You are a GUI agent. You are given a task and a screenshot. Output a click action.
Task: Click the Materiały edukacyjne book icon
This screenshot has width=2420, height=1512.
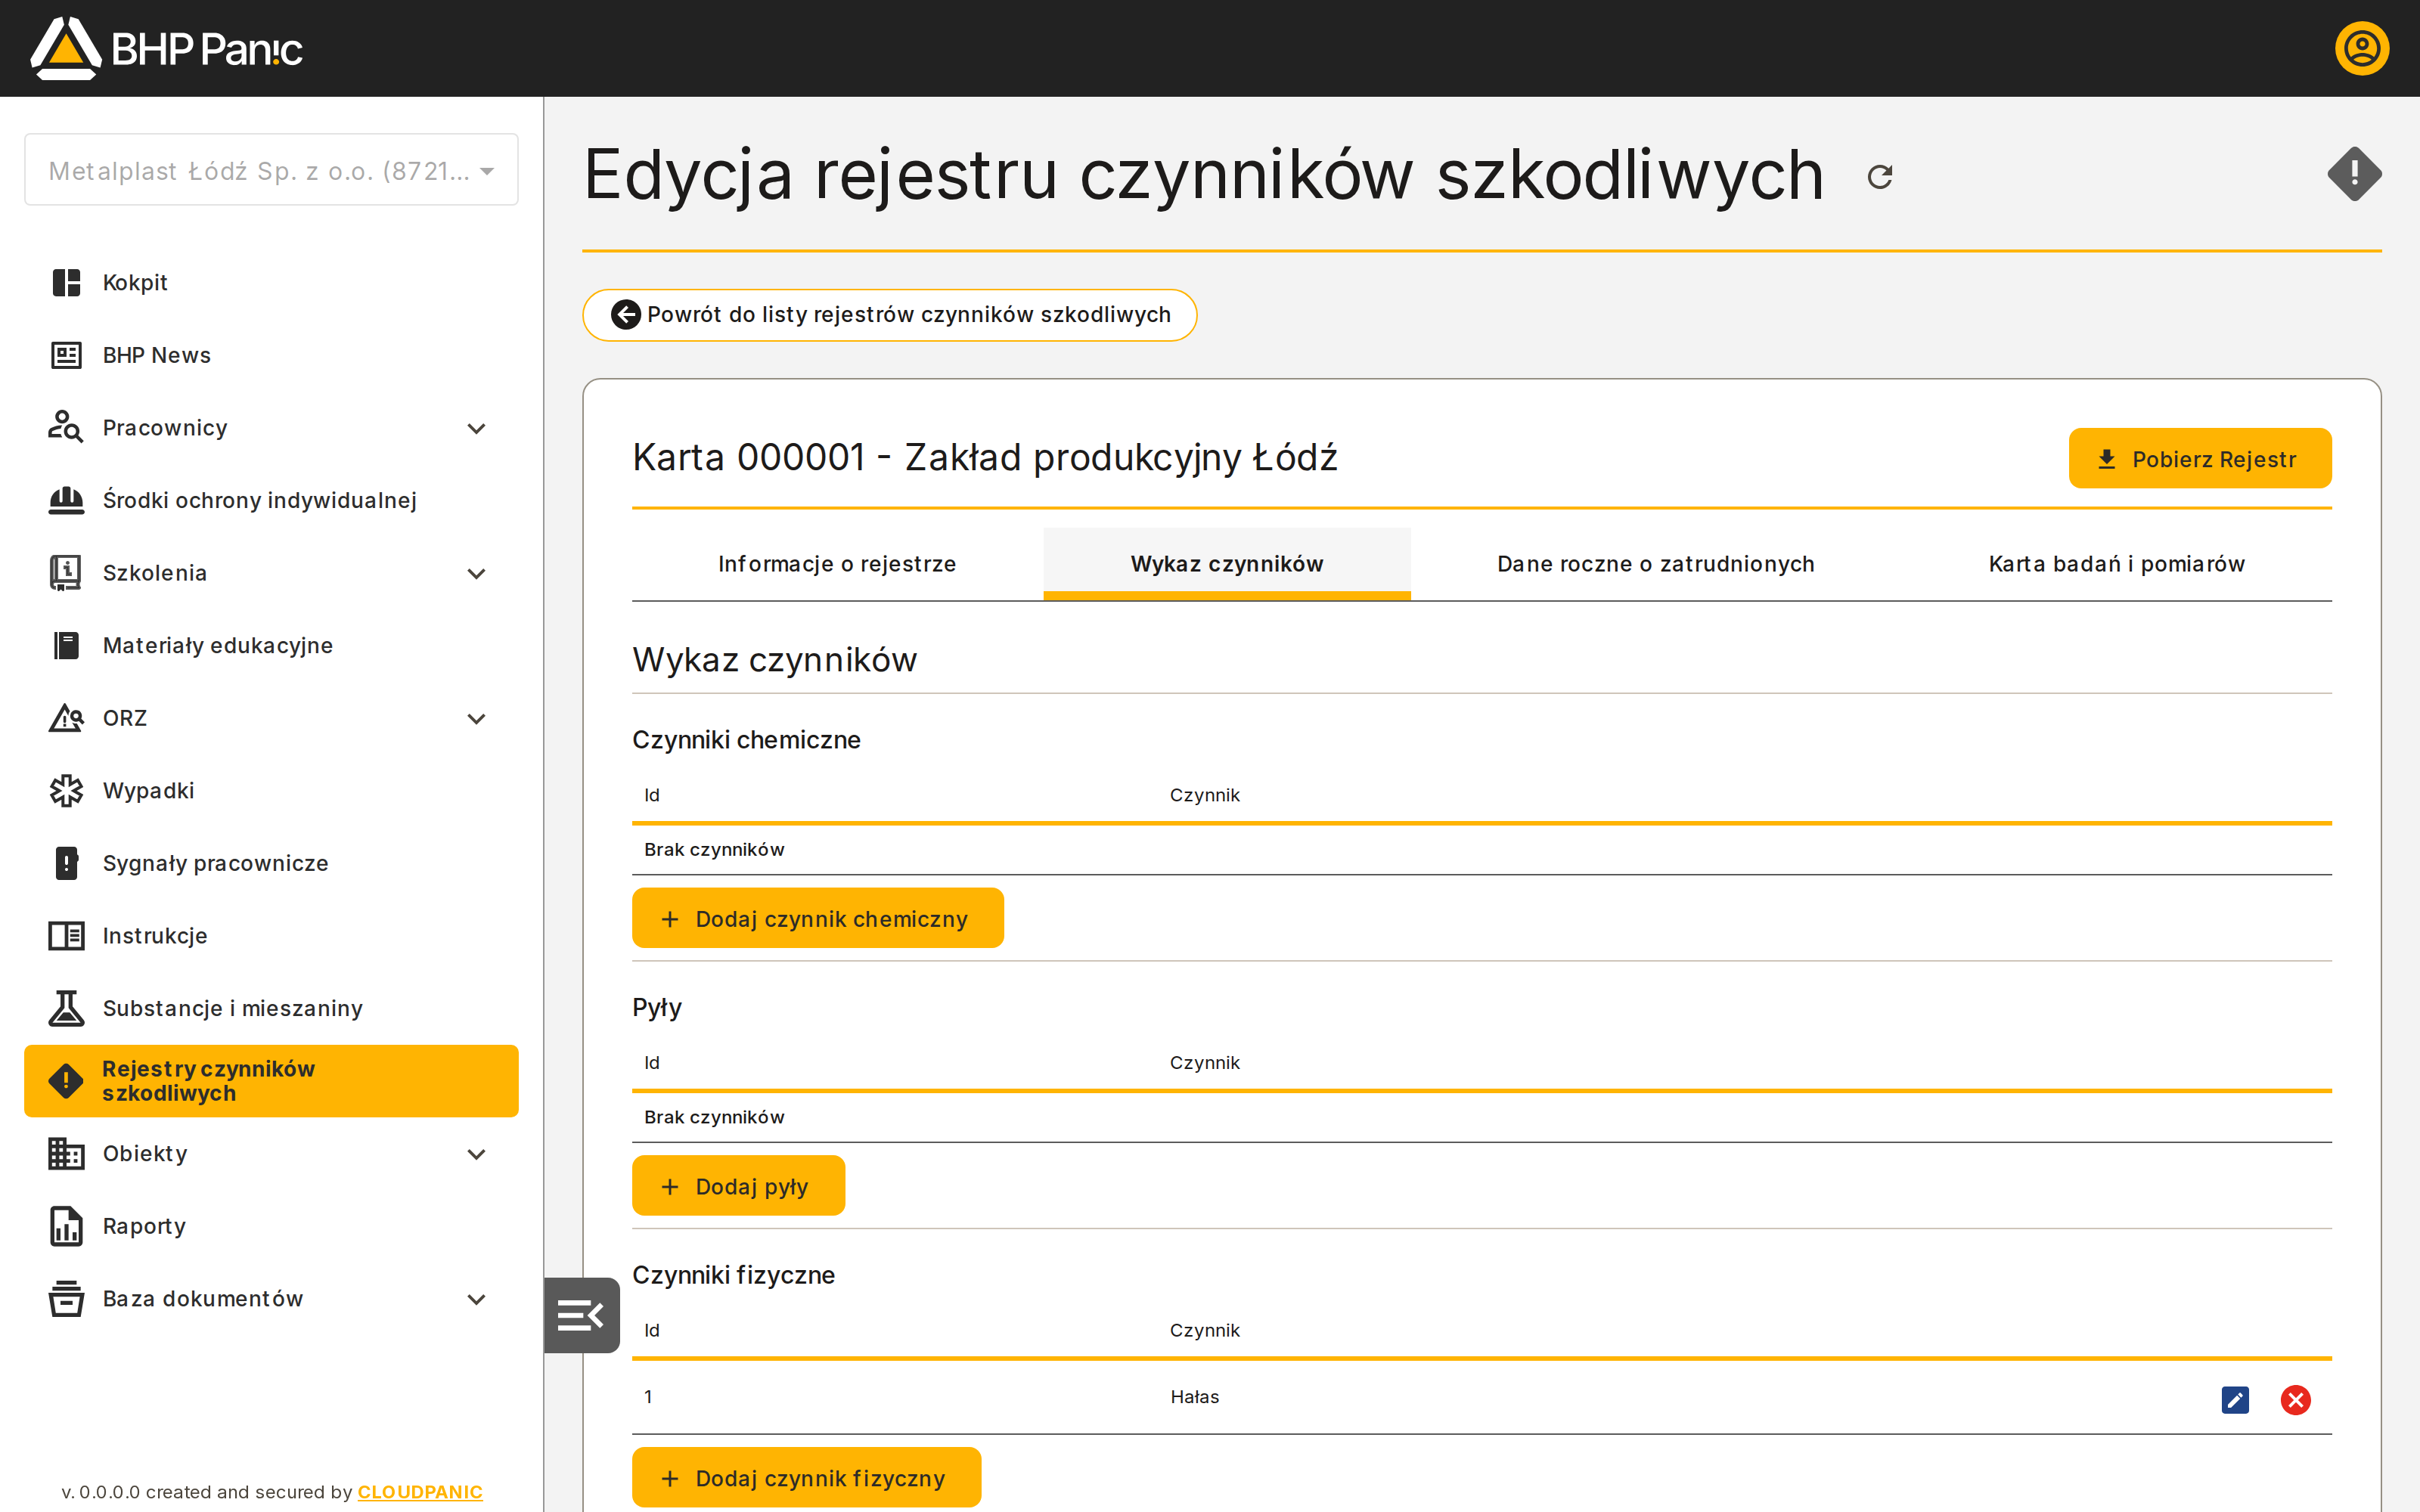click(66, 645)
